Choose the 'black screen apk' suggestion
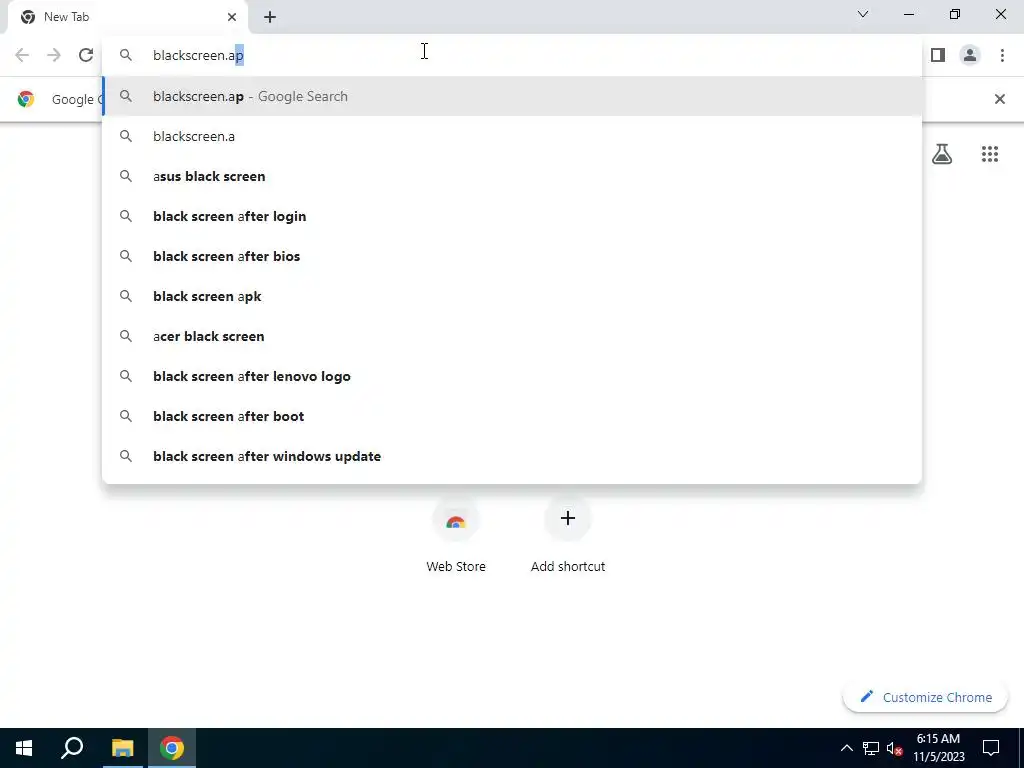This screenshot has height=768, width=1024. 512,296
